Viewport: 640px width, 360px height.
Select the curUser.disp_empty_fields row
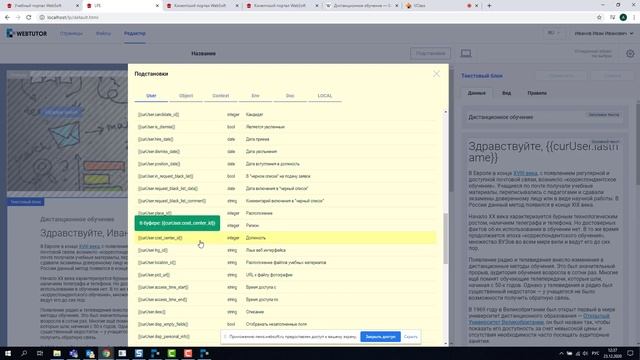[x=285, y=324]
